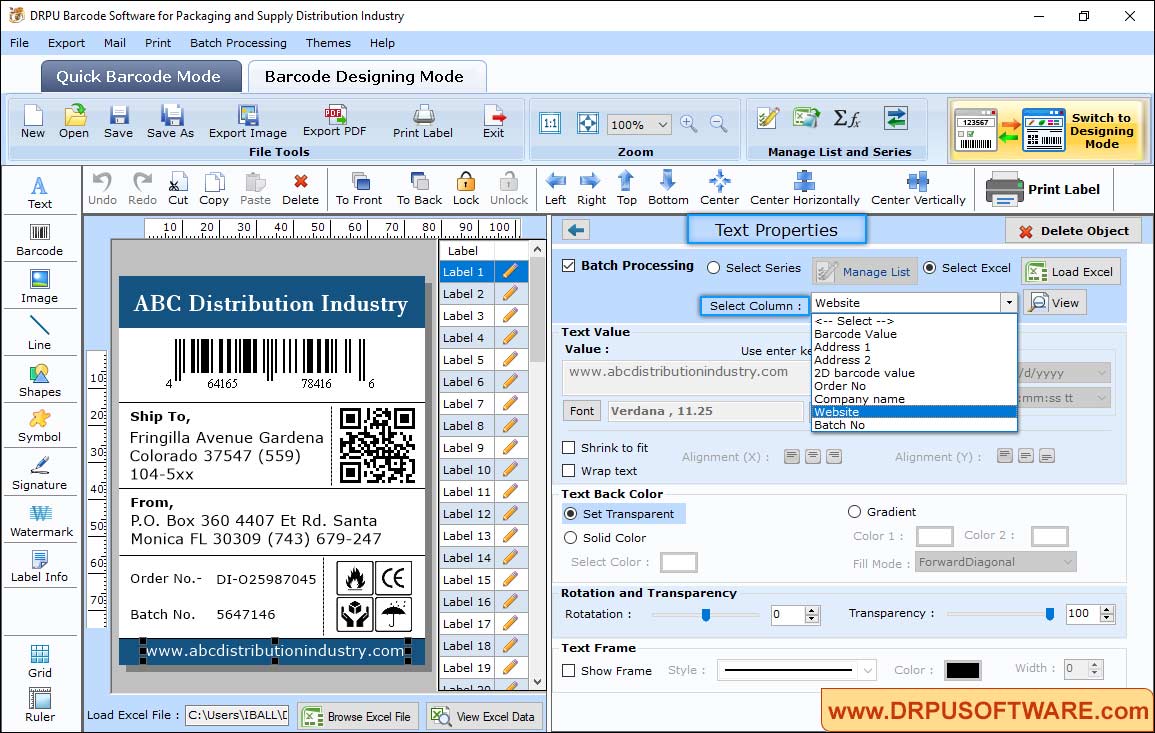Save the current label

tap(119, 122)
